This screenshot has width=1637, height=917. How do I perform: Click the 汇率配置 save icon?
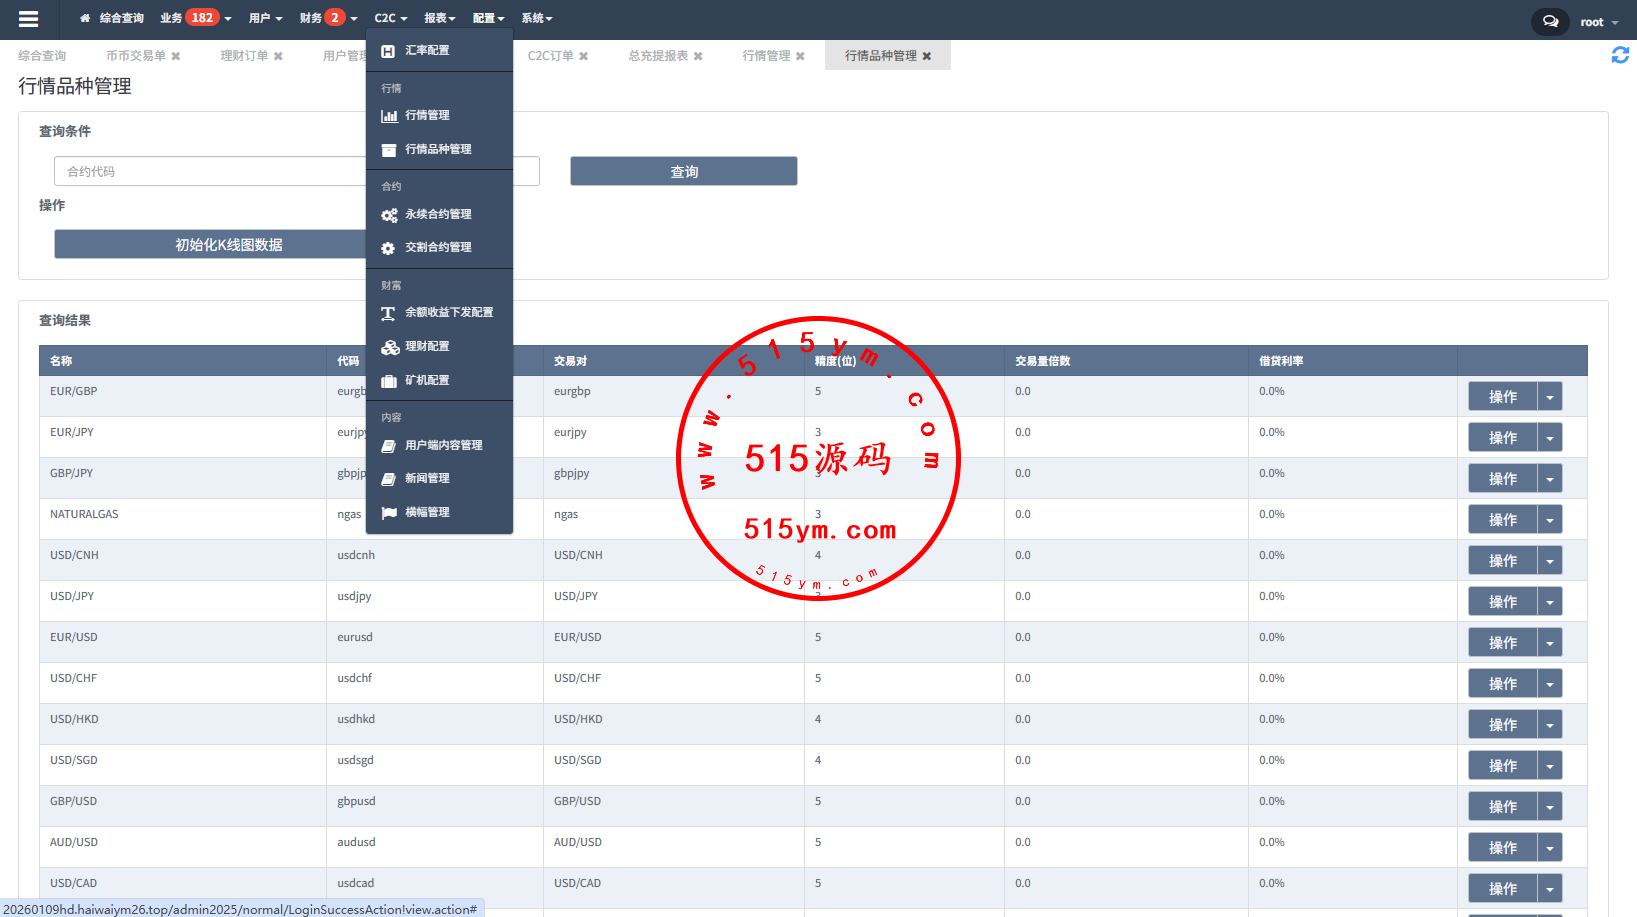tap(389, 51)
